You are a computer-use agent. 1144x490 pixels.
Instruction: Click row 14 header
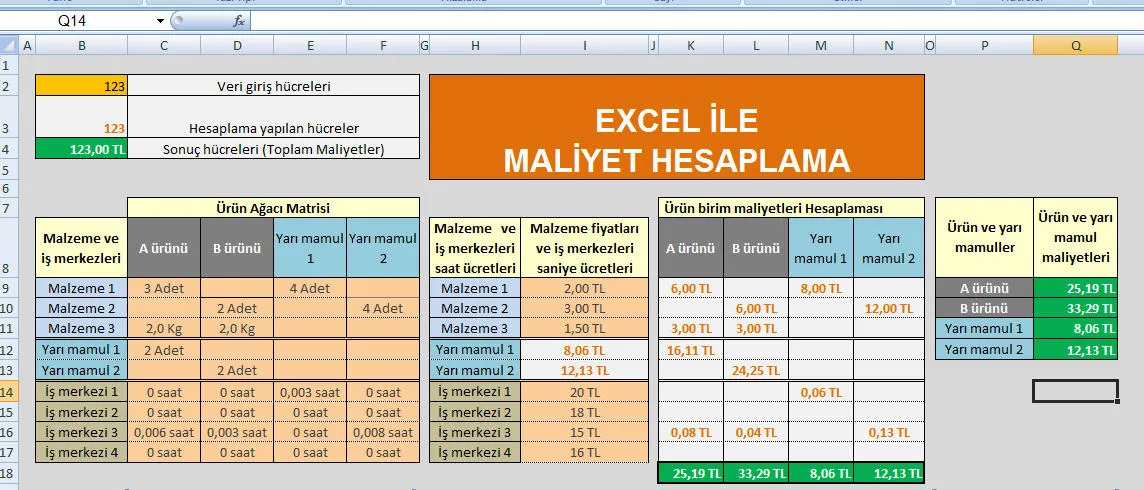pos(9,391)
